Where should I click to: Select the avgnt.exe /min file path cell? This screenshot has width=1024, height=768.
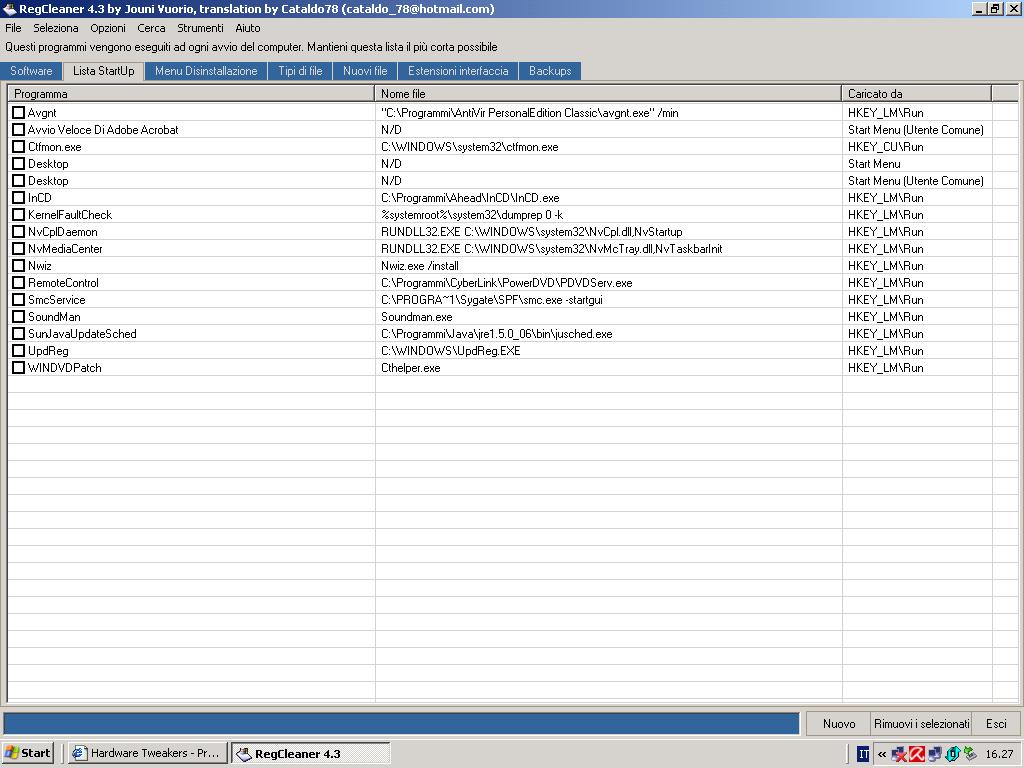coord(530,113)
